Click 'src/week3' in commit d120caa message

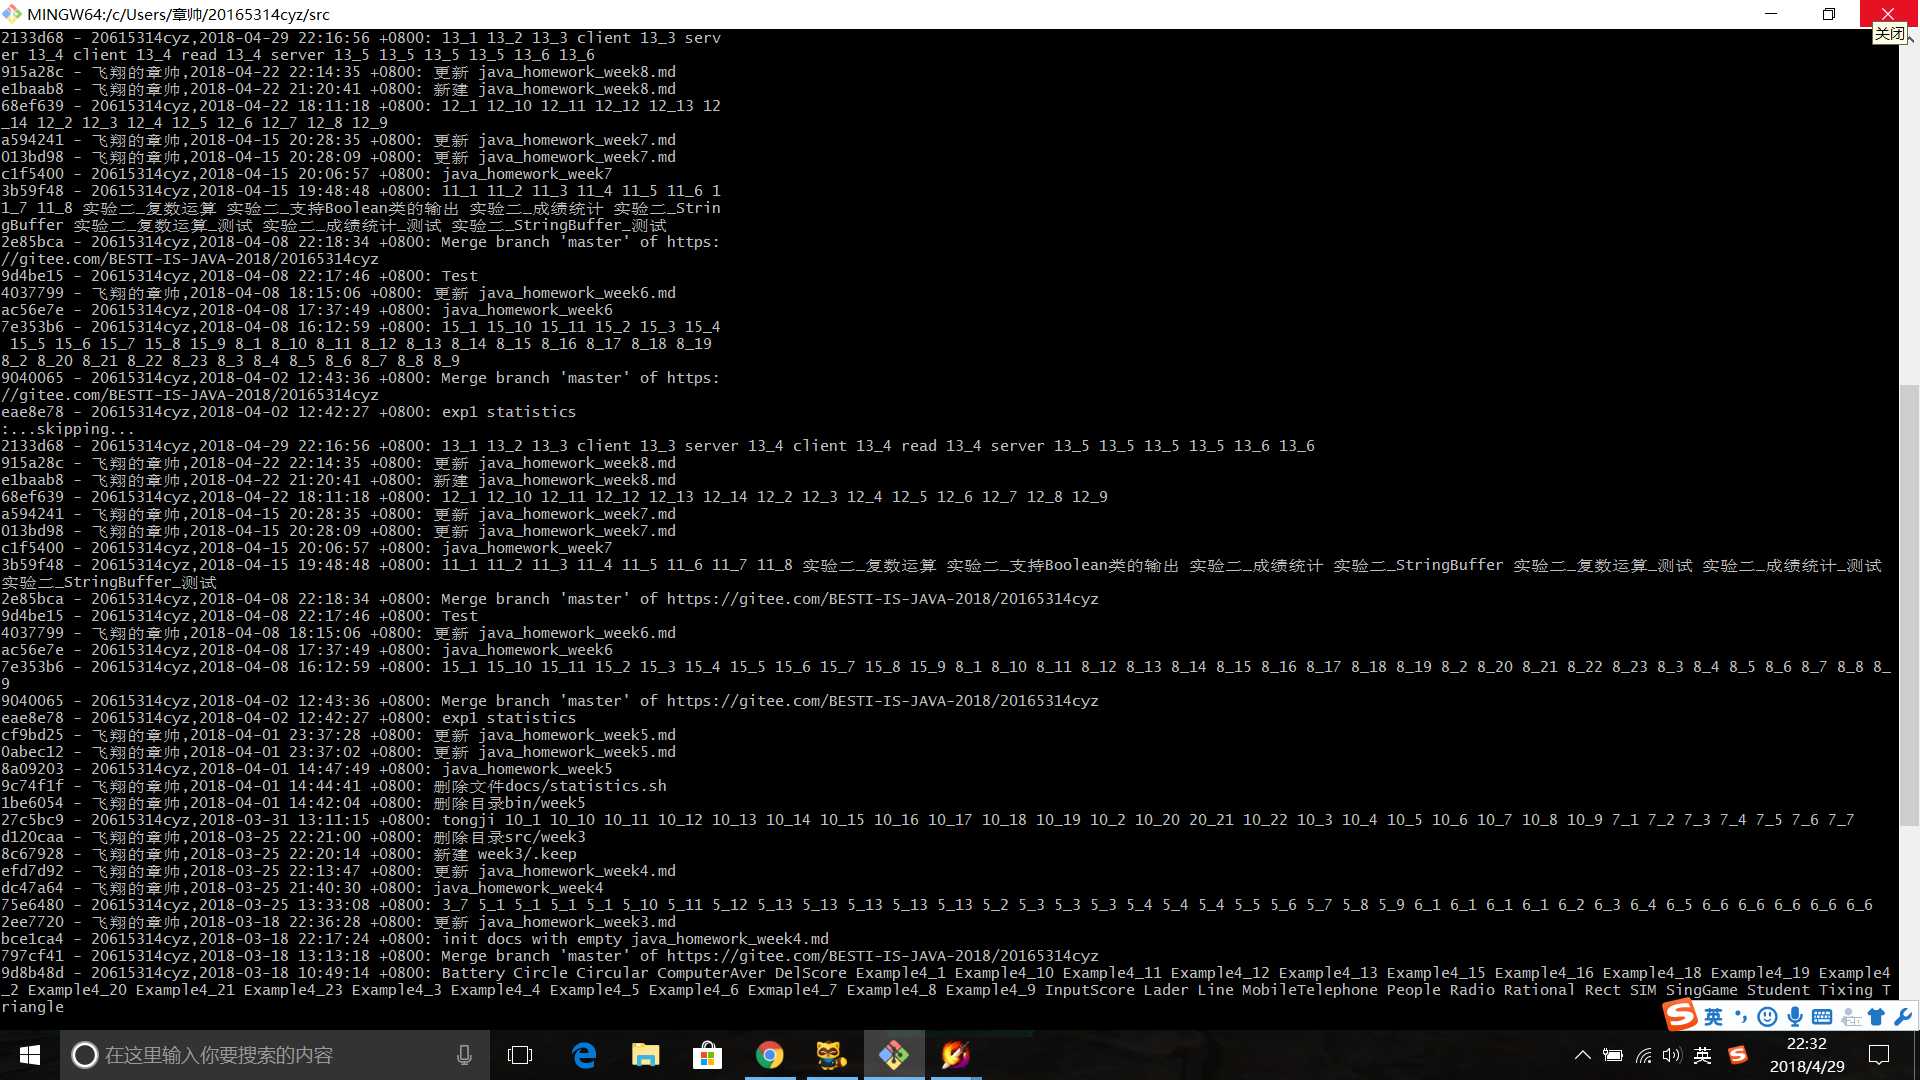click(544, 837)
